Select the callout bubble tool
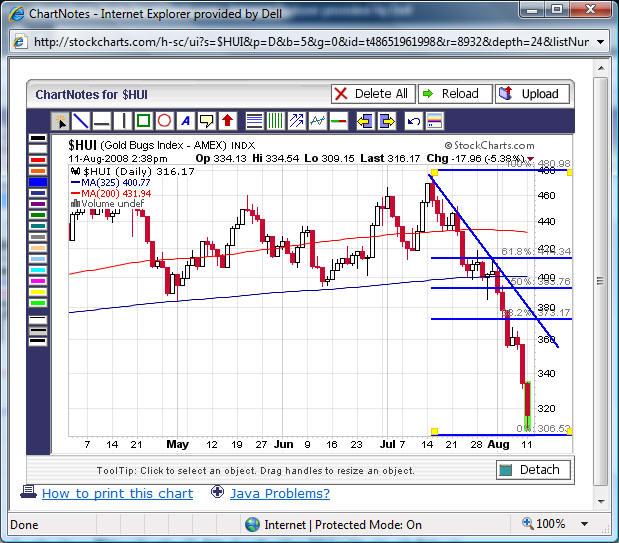This screenshot has width=619, height=543. click(206, 121)
